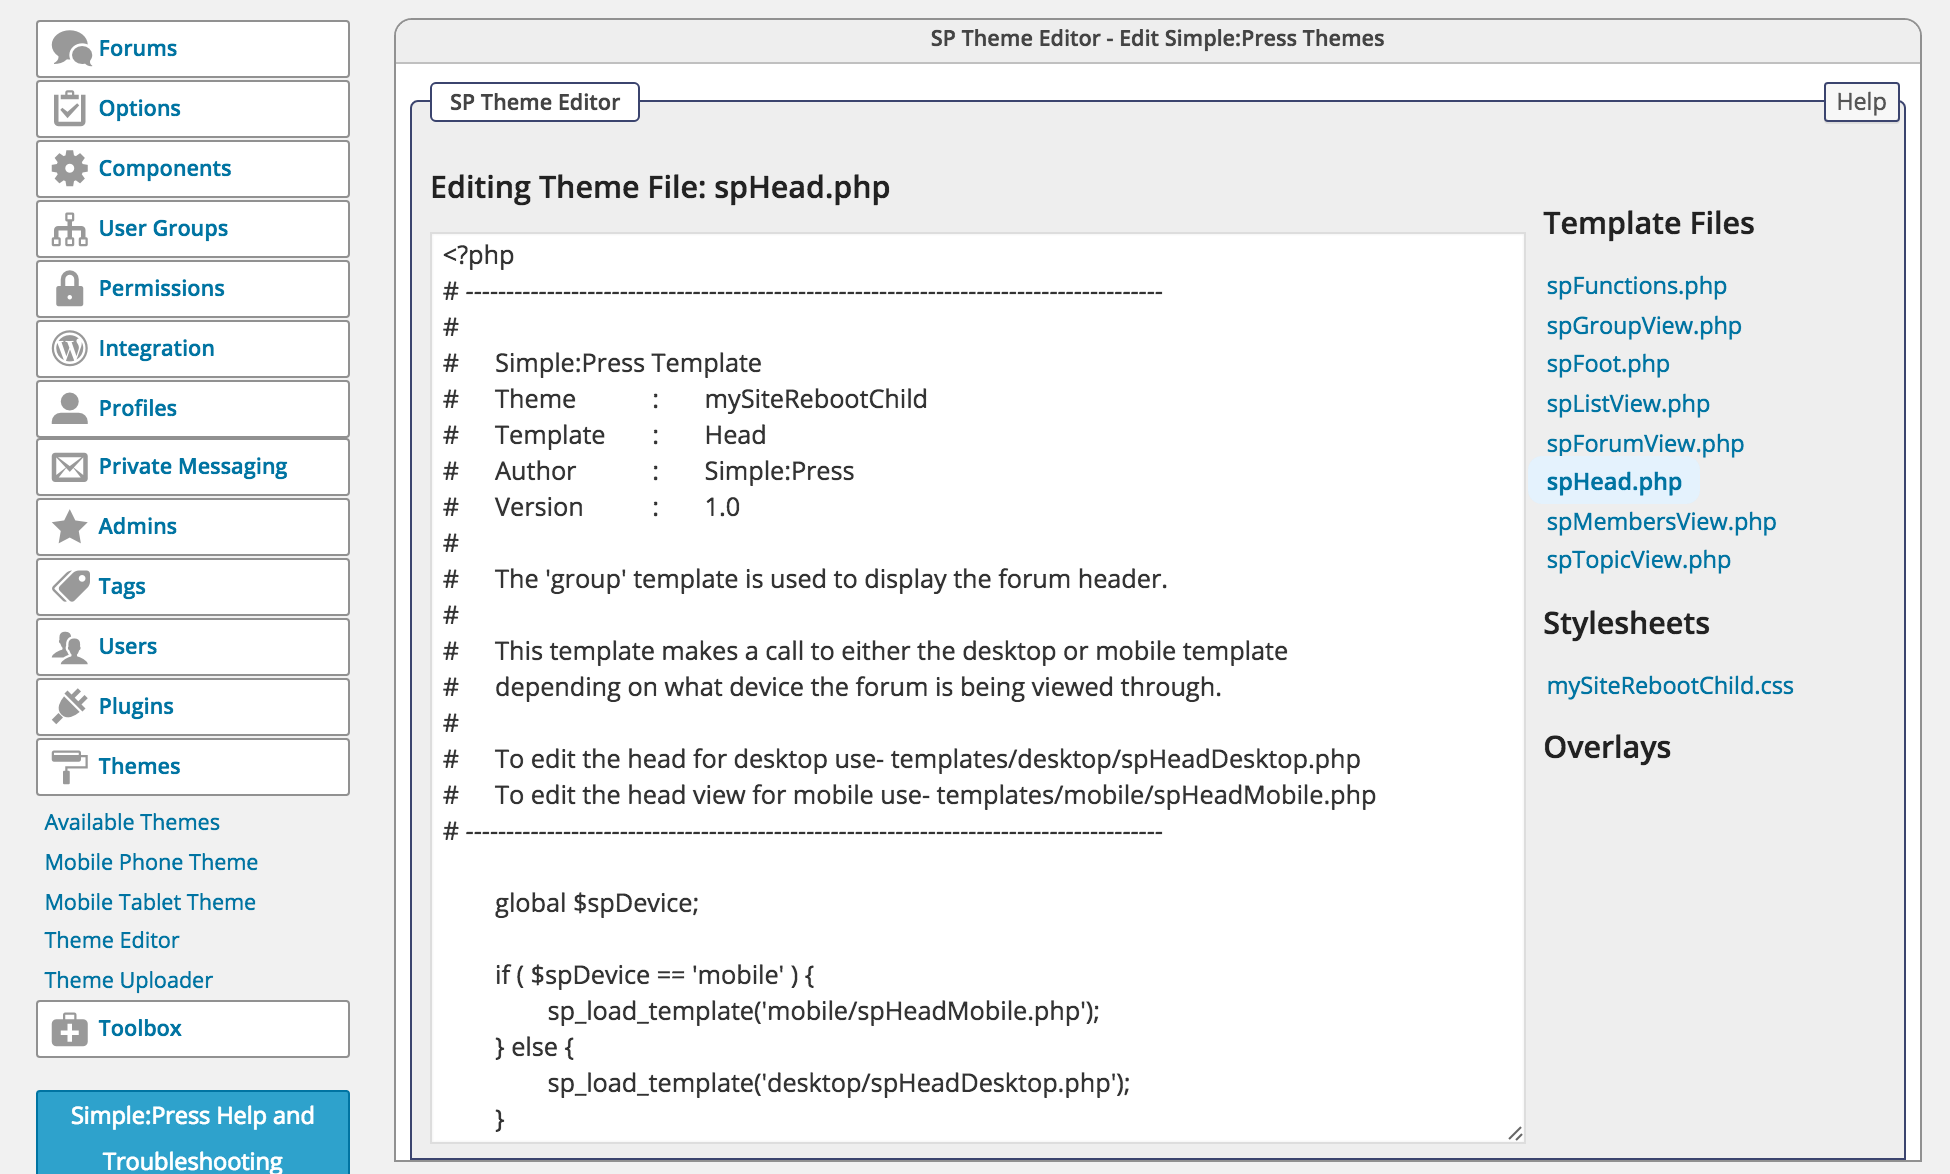Image resolution: width=1950 pixels, height=1174 pixels.
Task: Edit the spFunctions.php template file
Action: click(1636, 286)
